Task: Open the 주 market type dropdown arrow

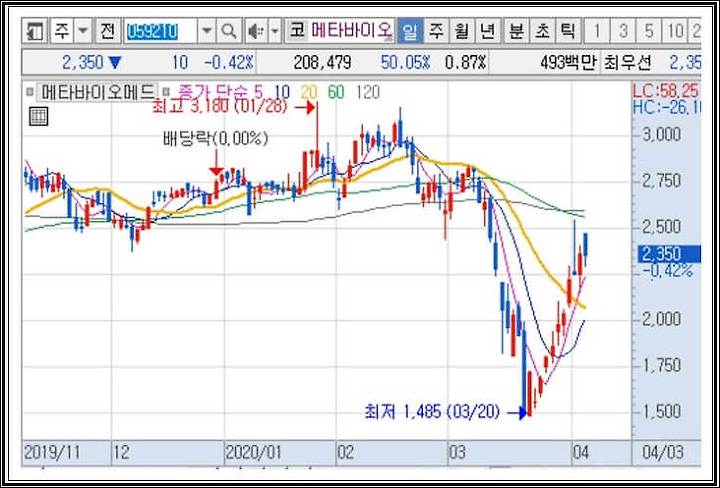Action: 83,32
